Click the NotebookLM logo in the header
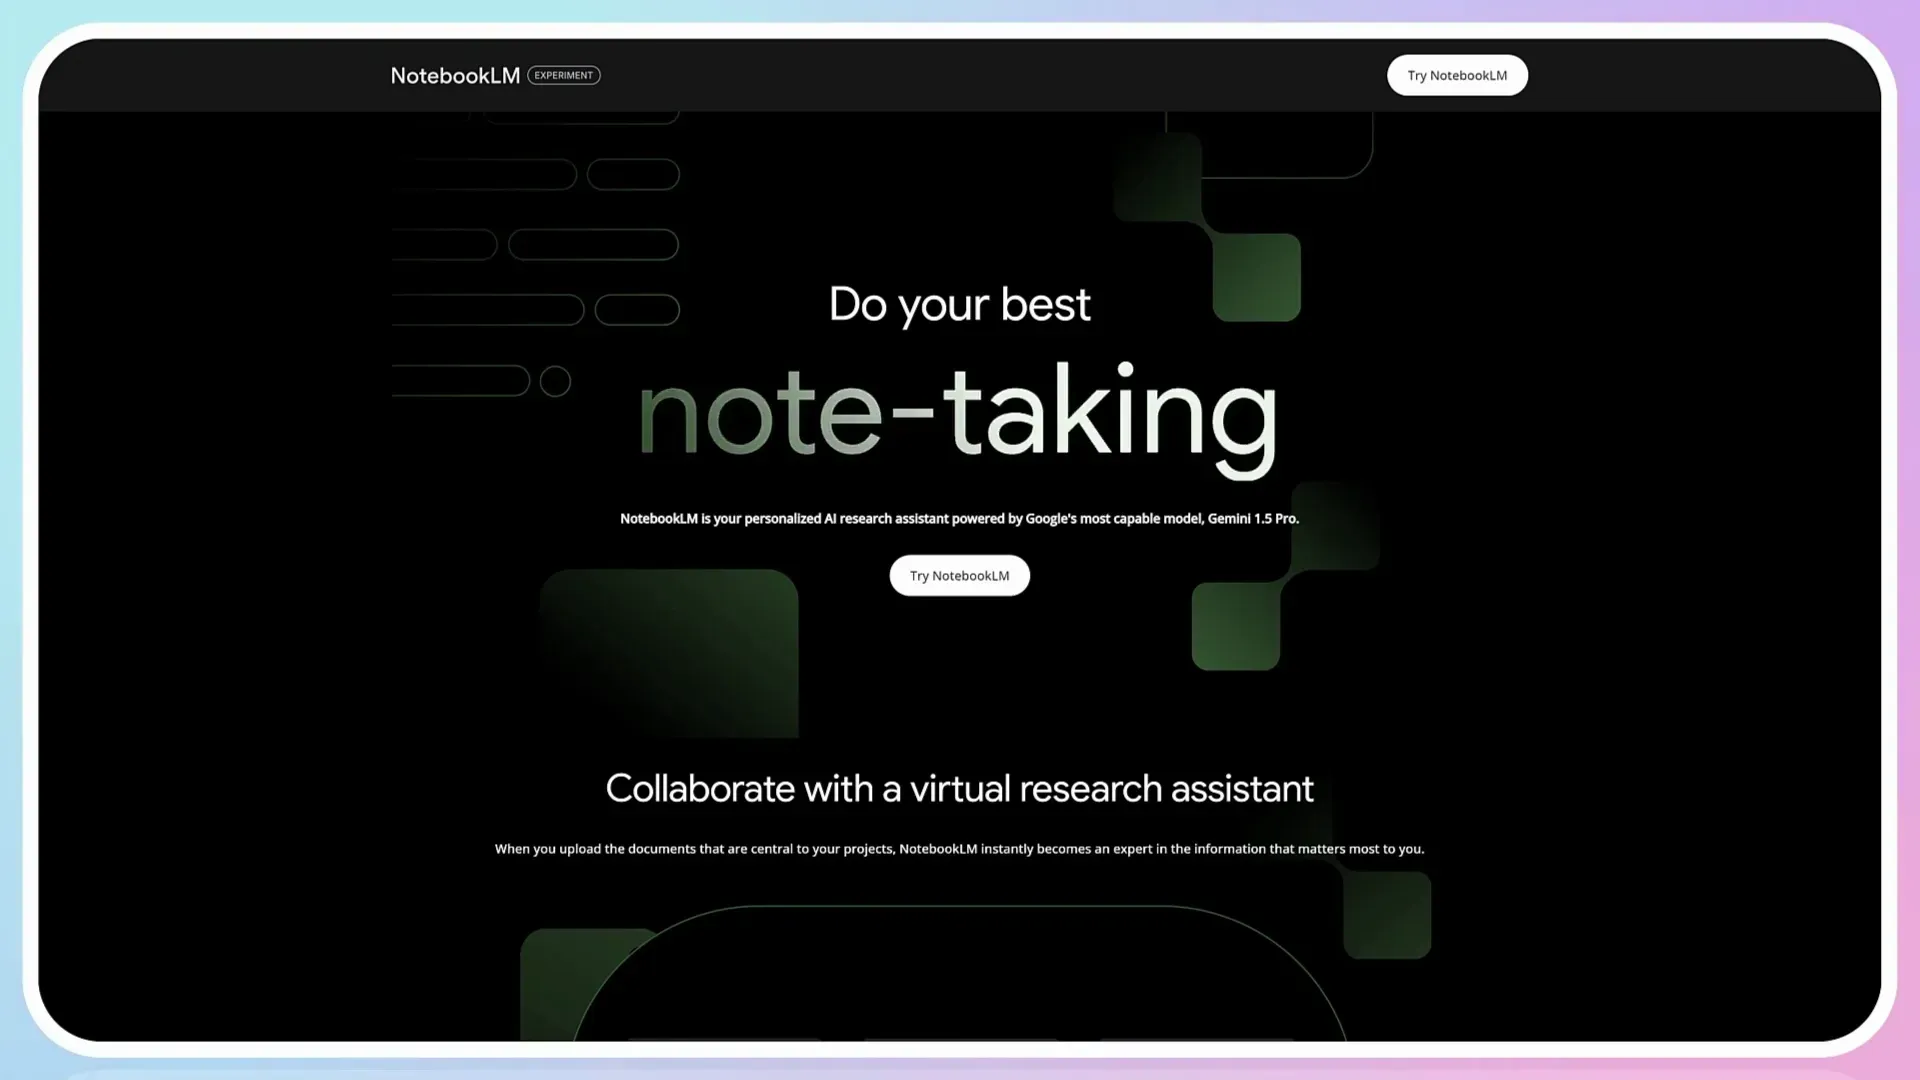 pos(455,75)
